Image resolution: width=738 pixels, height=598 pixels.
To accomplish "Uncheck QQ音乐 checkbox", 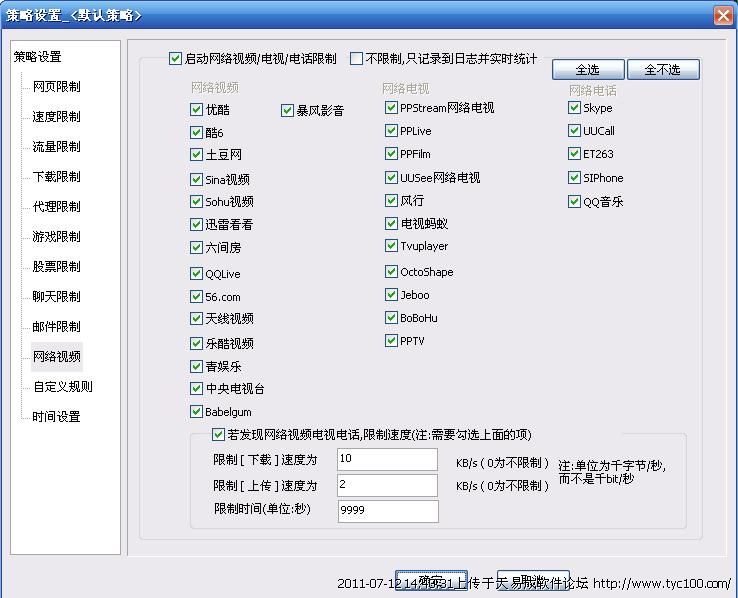I will (574, 202).
